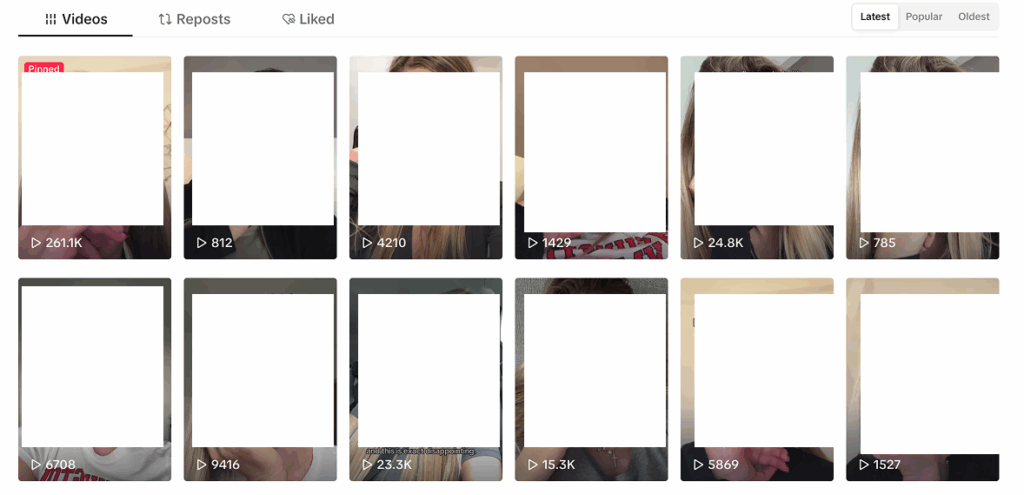Screen dimensions: 1024x495
Task: Sort videos by Oldest
Action: [x=974, y=17]
